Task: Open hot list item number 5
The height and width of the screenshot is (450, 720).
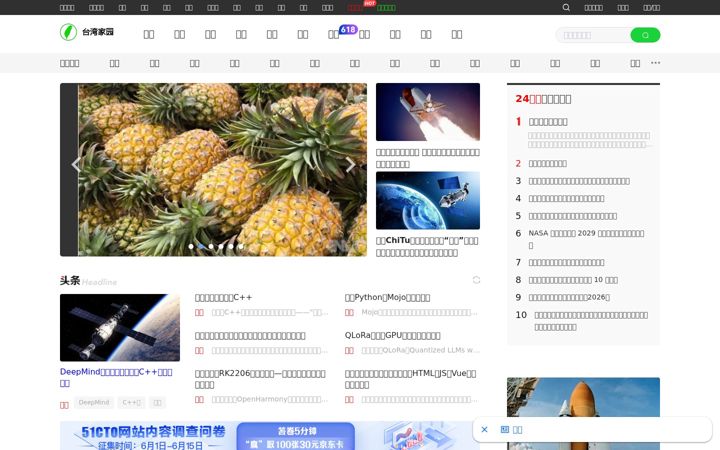Action: tap(573, 216)
